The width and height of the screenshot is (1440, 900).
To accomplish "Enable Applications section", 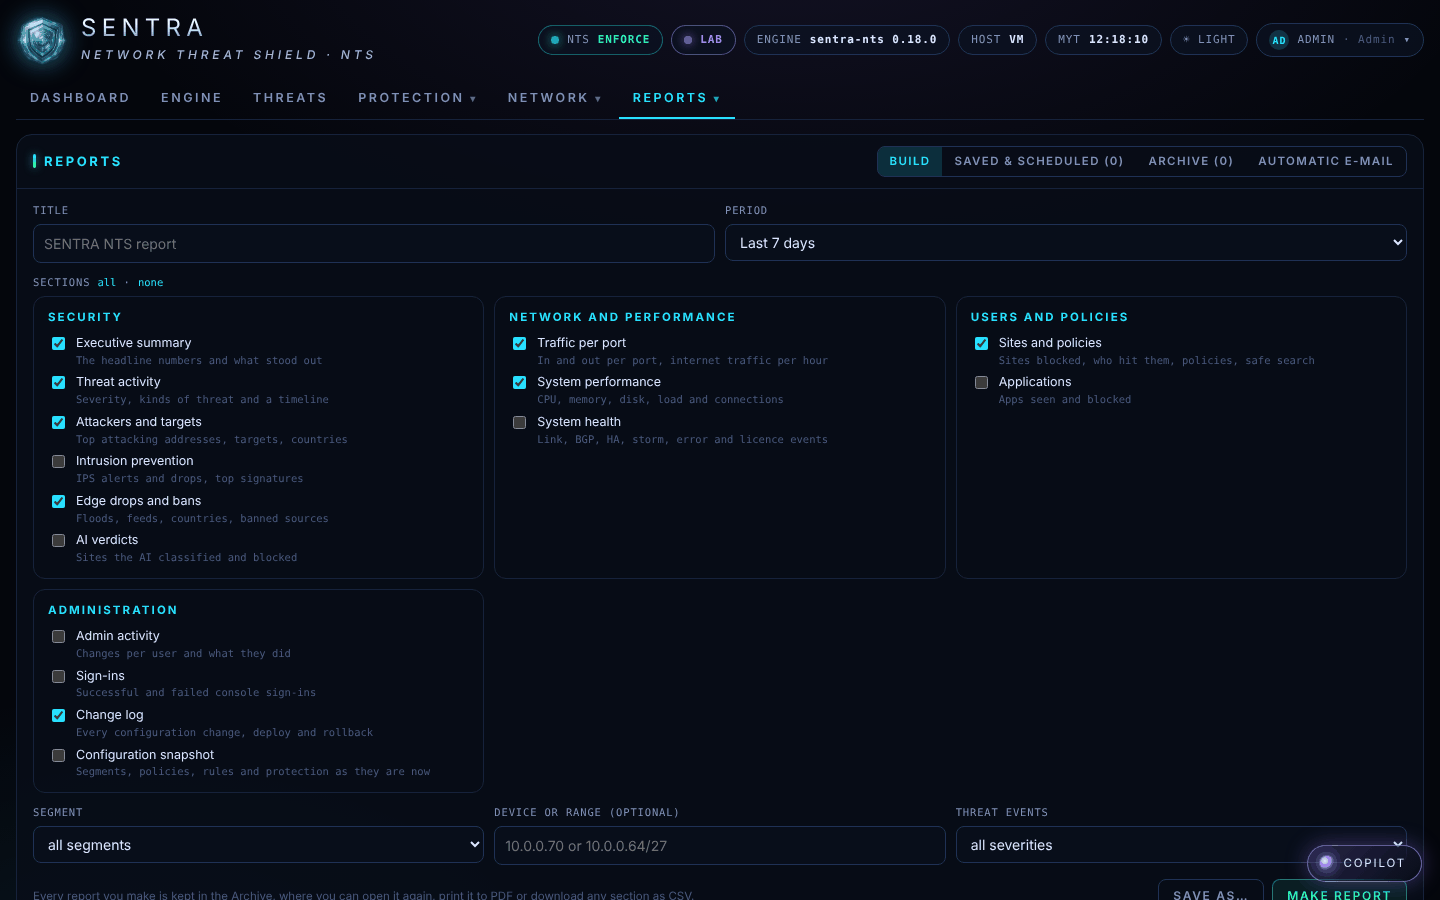I will click(x=982, y=382).
